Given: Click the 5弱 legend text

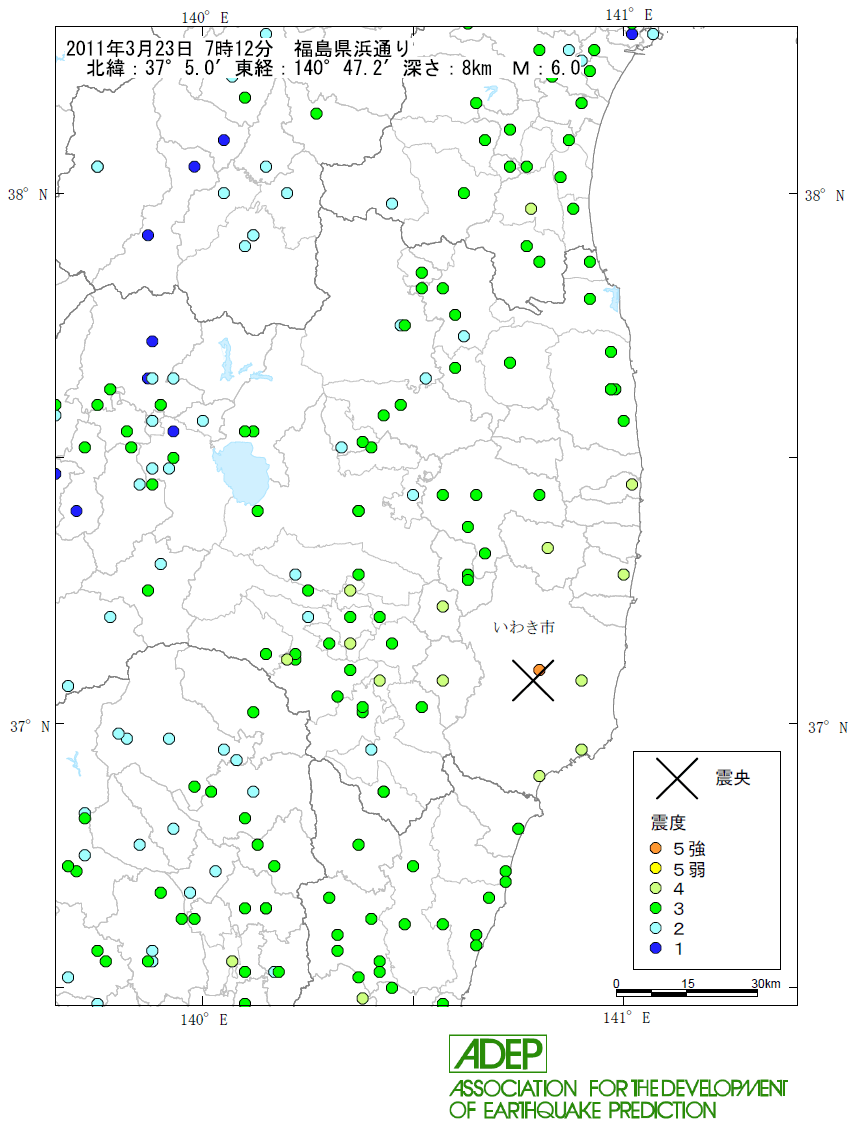Looking at the screenshot, I should click(x=689, y=869).
